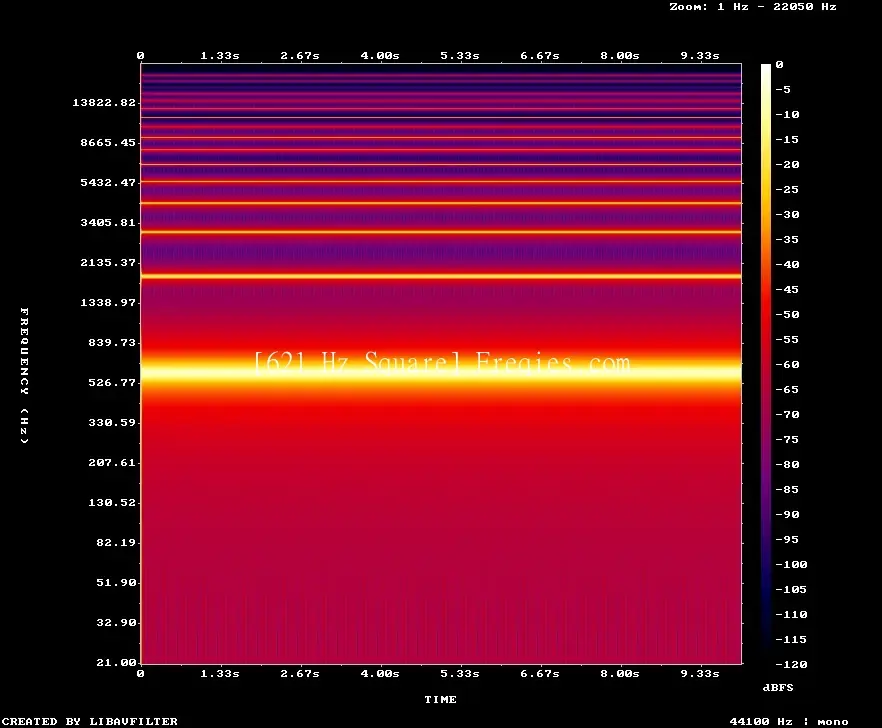Click frequency label "207.61"

click(x=112, y=462)
